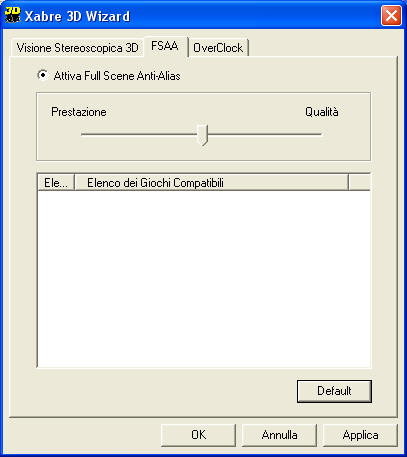Switch to the Visione Stereoscopica 3D tab
The width and height of the screenshot is (407, 457).
pos(77,48)
